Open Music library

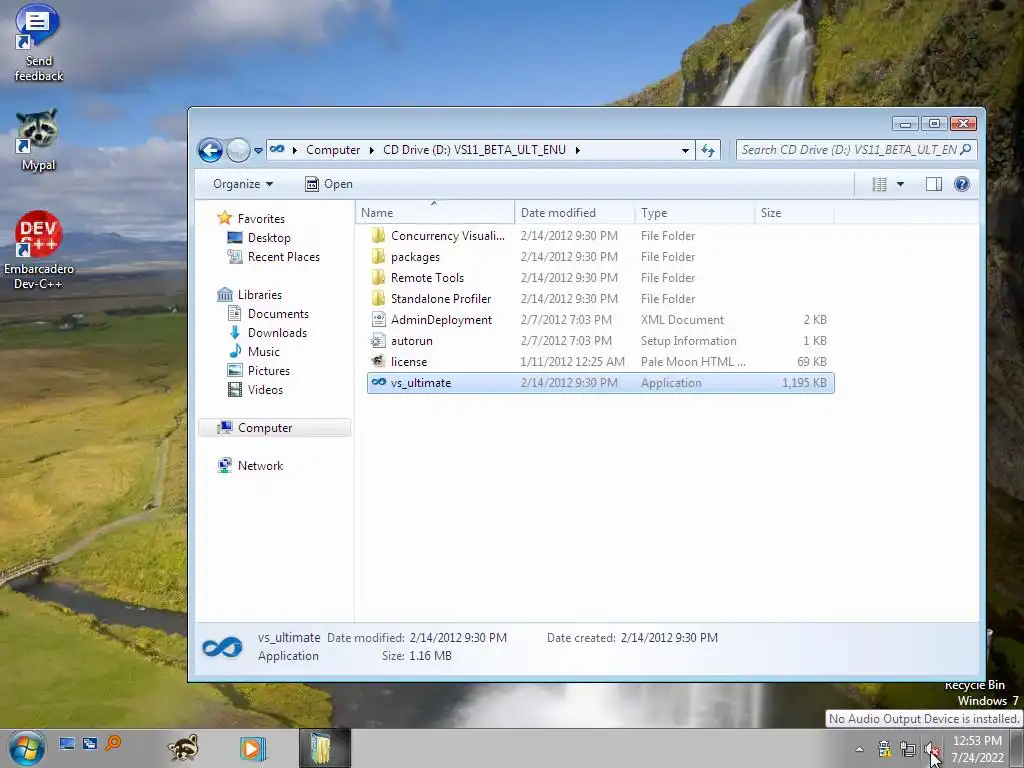[x=263, y=351]
